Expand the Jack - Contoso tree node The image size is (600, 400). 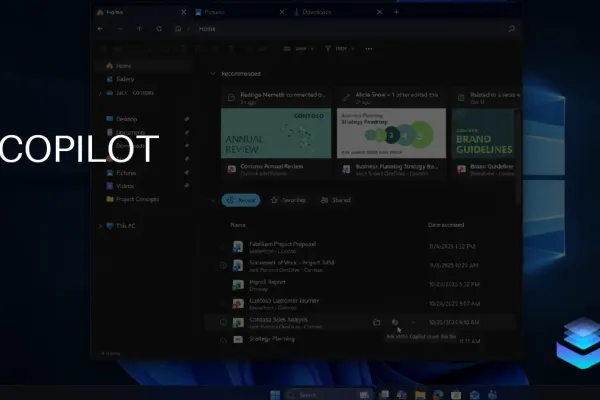(100, 93)
